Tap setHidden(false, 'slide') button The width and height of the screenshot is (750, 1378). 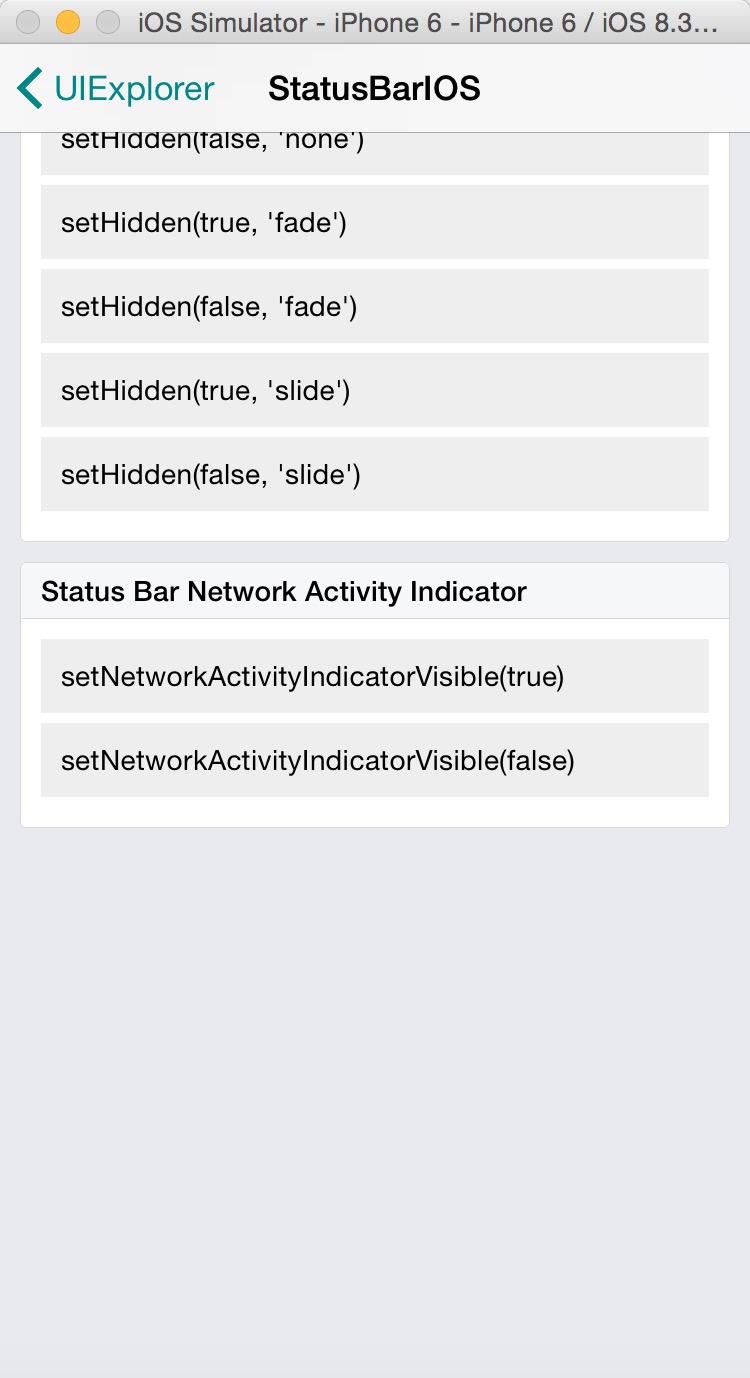click(375, 474)
